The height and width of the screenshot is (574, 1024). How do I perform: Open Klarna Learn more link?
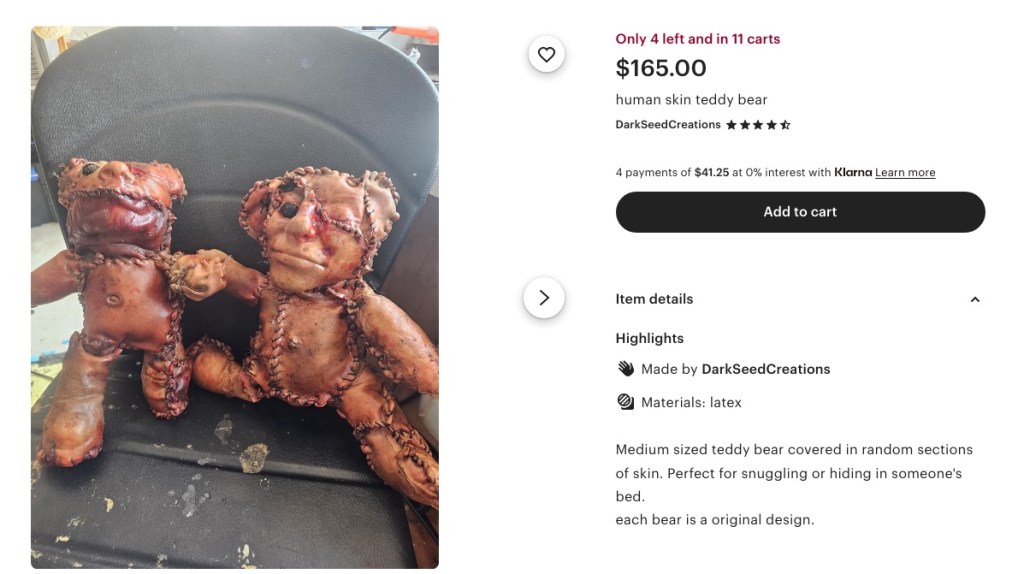point(905,172)
